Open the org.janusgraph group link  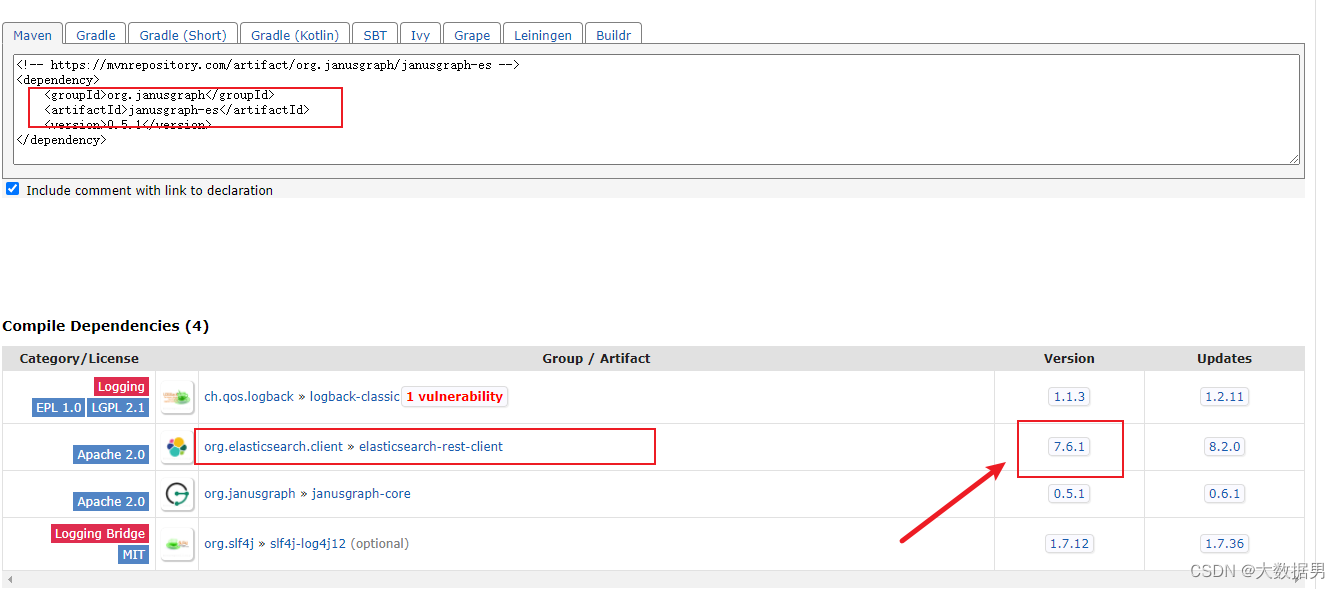pyautogui.click(x=250, y=494)
